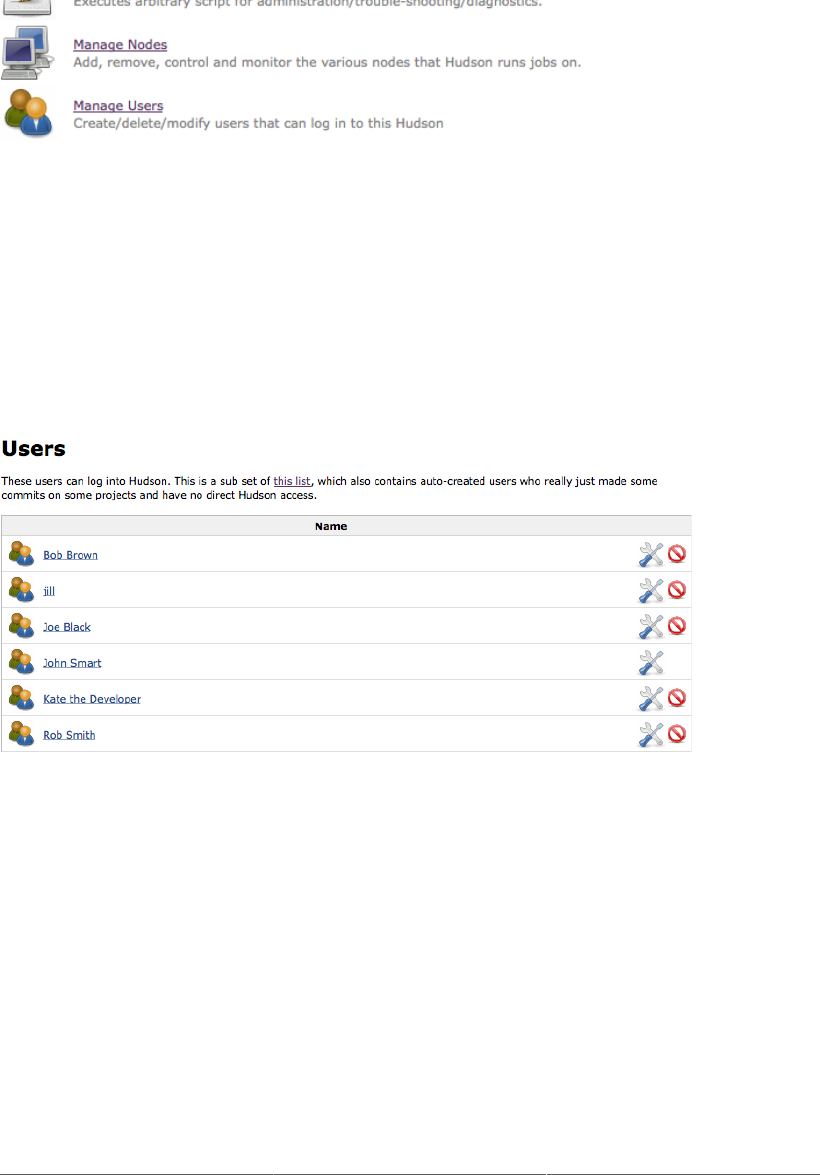This screenshot has width=820, height=1175.
Task: Click user avatar icon beside Rob Smith
Action: click(x=21, y=734)
